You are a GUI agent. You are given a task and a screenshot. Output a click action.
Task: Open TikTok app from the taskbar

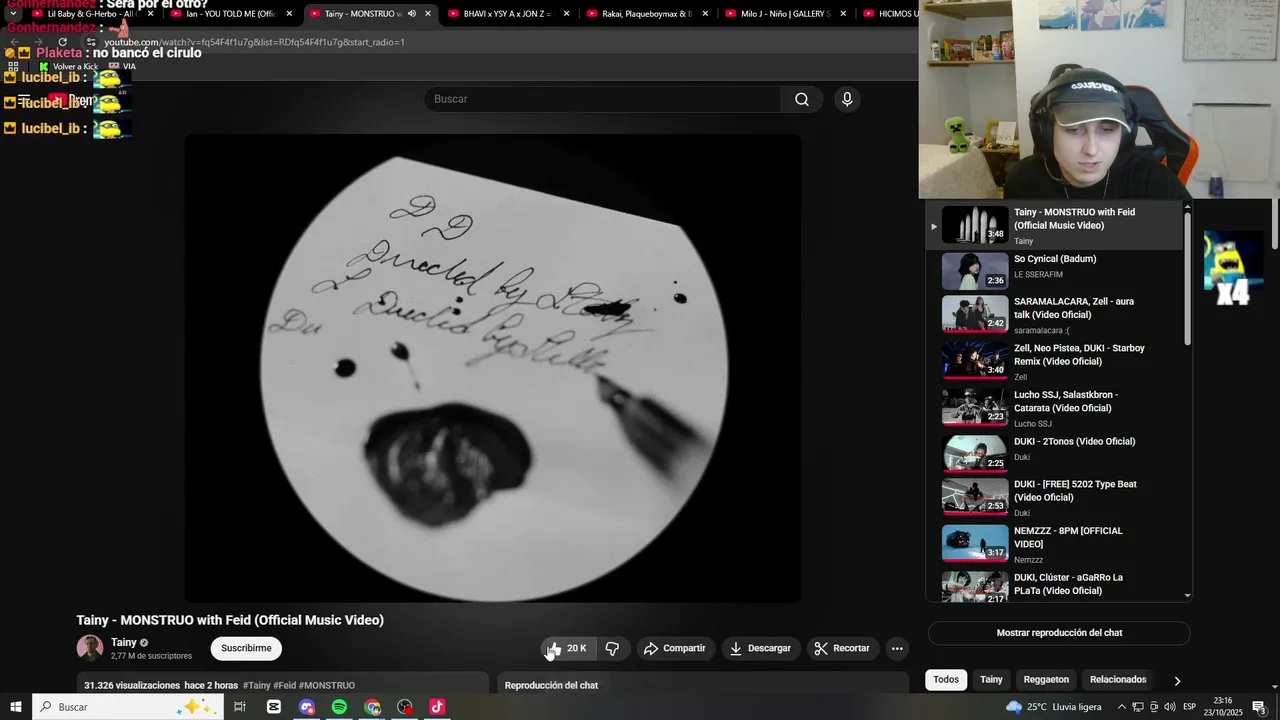[437, 707]
